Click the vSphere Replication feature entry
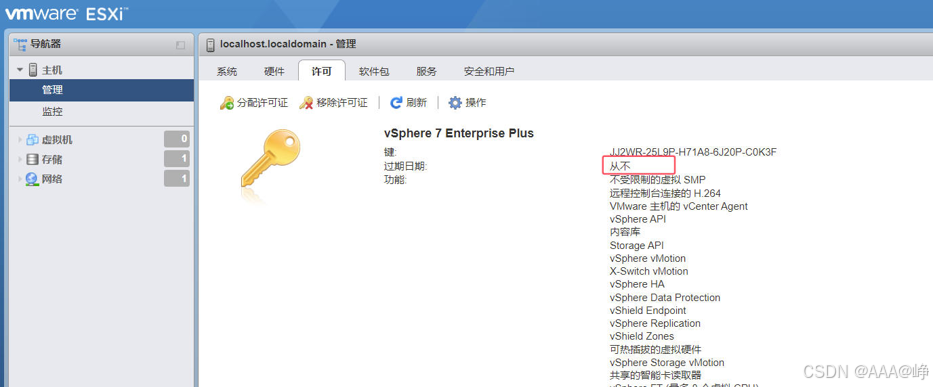933x387 pixels. (655, 323)
